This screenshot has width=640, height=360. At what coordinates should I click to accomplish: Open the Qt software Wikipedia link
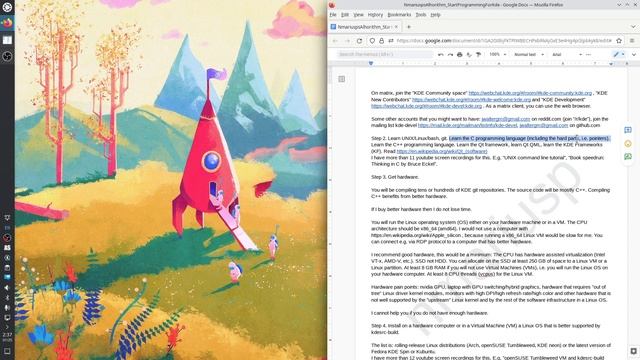click(x=442, y=151)
